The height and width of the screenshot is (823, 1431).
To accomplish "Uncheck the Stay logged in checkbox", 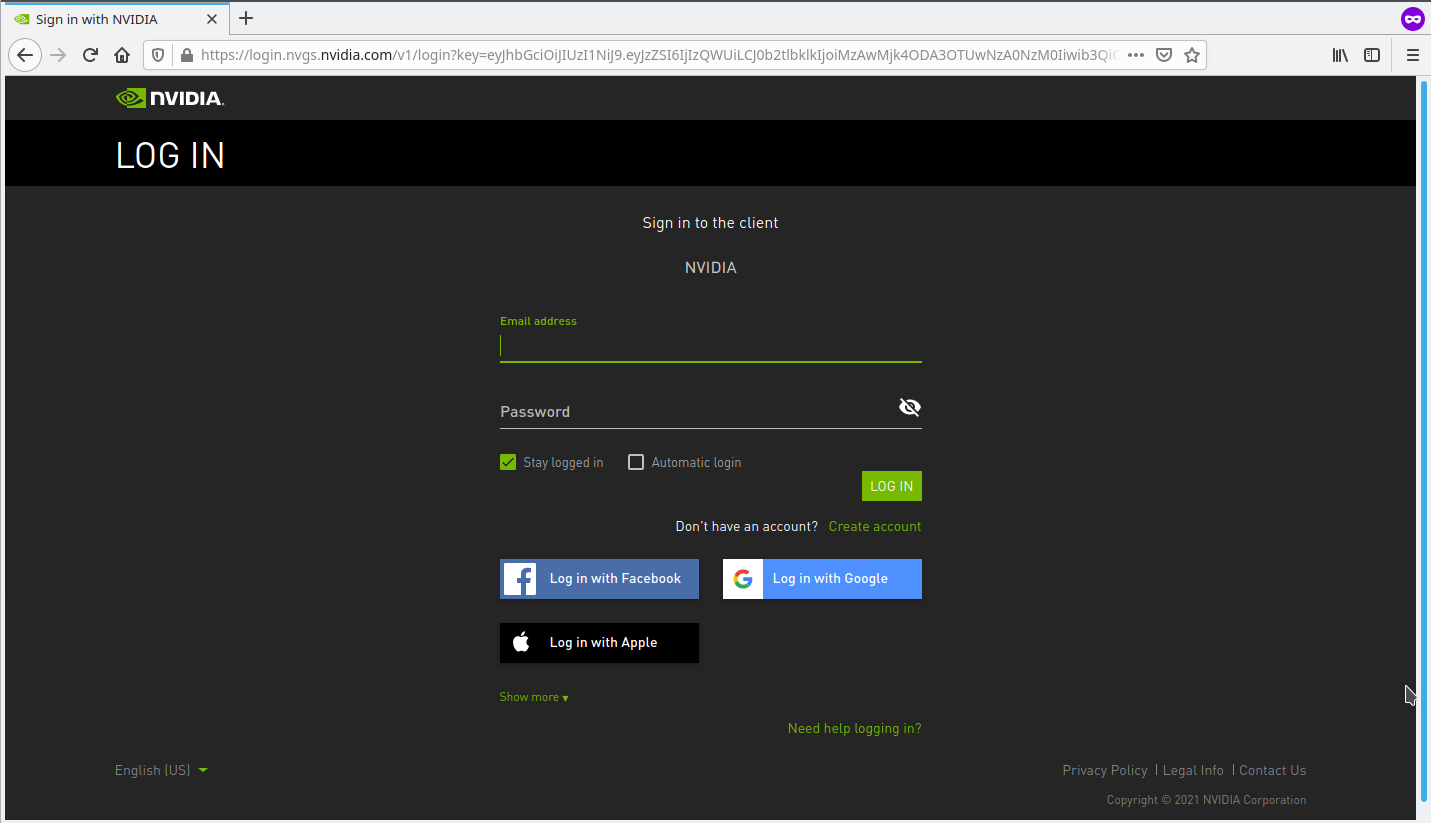I will coord(508,462).
